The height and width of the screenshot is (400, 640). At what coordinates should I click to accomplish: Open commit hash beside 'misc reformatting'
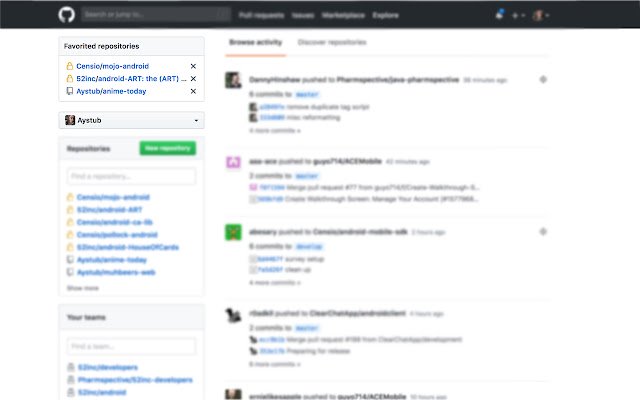(x=272, y=118)
